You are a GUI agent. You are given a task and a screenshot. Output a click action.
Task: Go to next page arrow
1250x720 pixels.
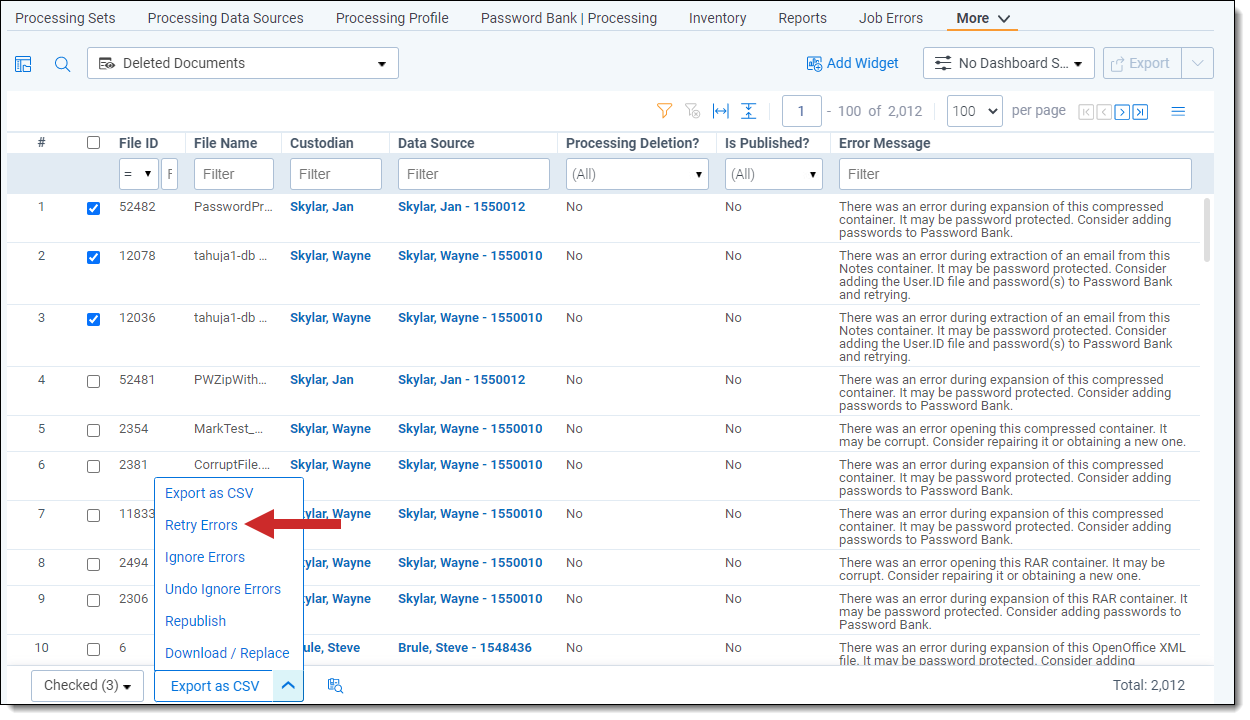click(1122, 112)
